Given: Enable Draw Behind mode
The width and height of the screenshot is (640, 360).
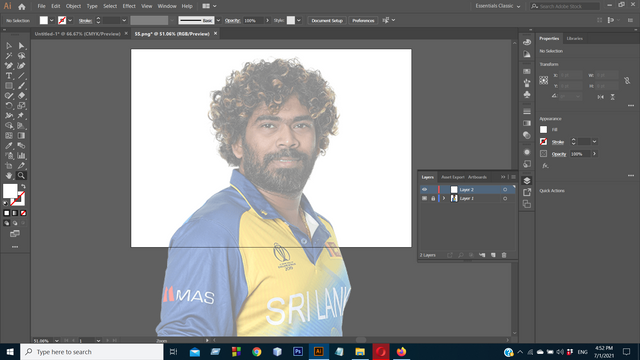Looking at the screenshot, I should click(x=15, y=223).
